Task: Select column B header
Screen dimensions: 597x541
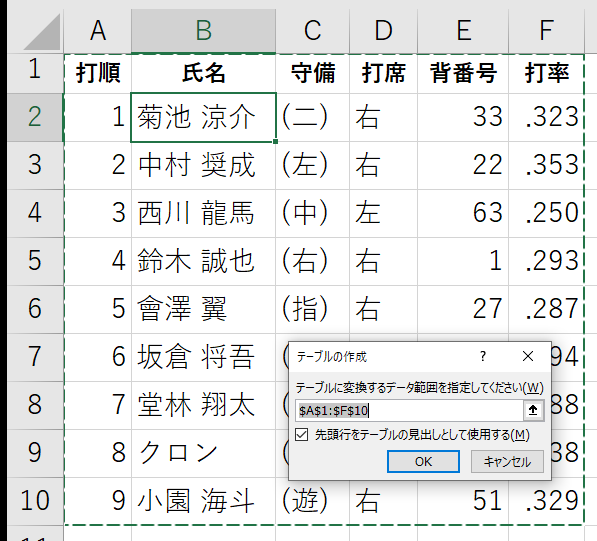Action: (203, 30)
